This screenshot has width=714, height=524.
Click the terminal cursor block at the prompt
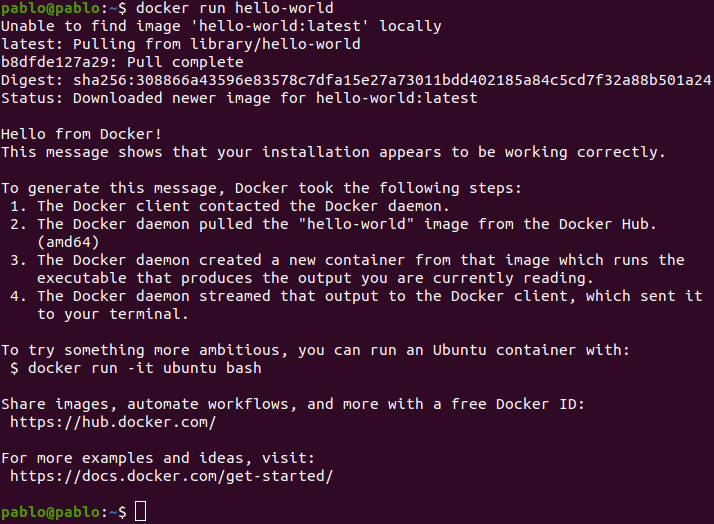point(141,511)
